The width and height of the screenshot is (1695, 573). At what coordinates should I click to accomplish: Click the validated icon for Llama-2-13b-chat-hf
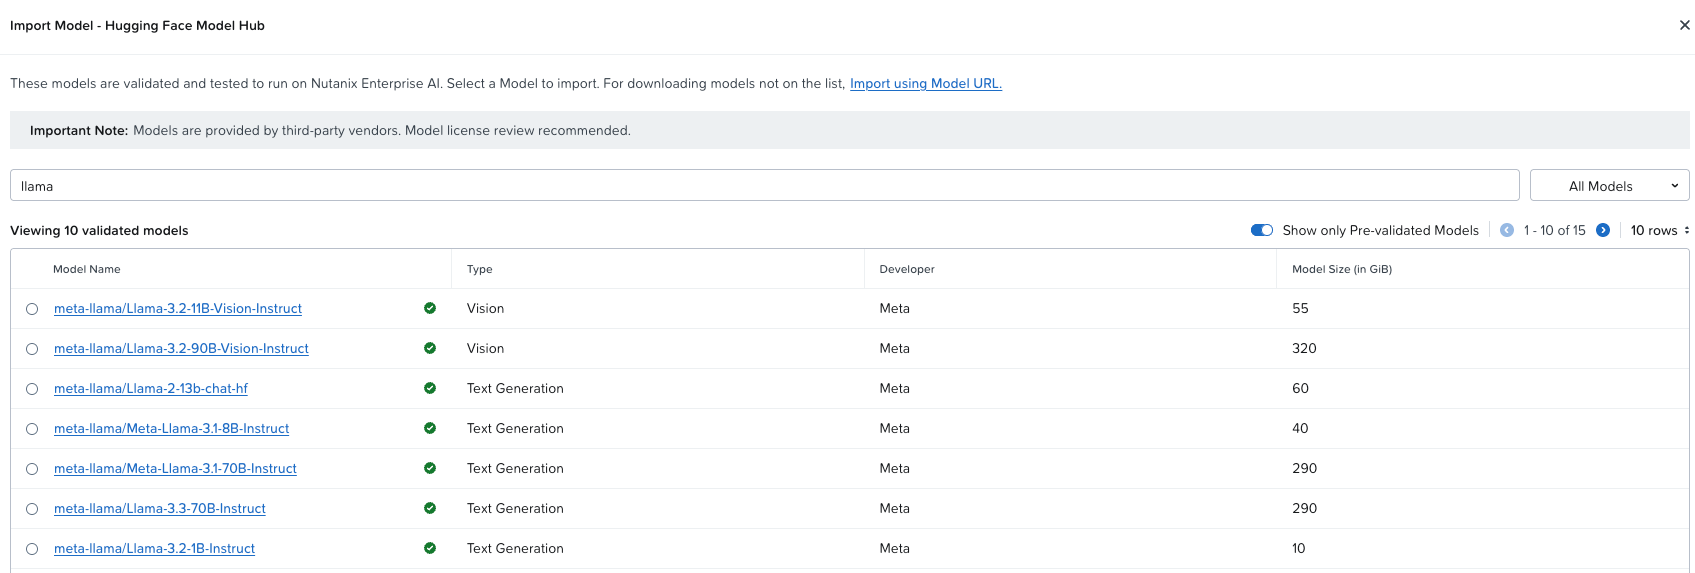pos(430,388)
